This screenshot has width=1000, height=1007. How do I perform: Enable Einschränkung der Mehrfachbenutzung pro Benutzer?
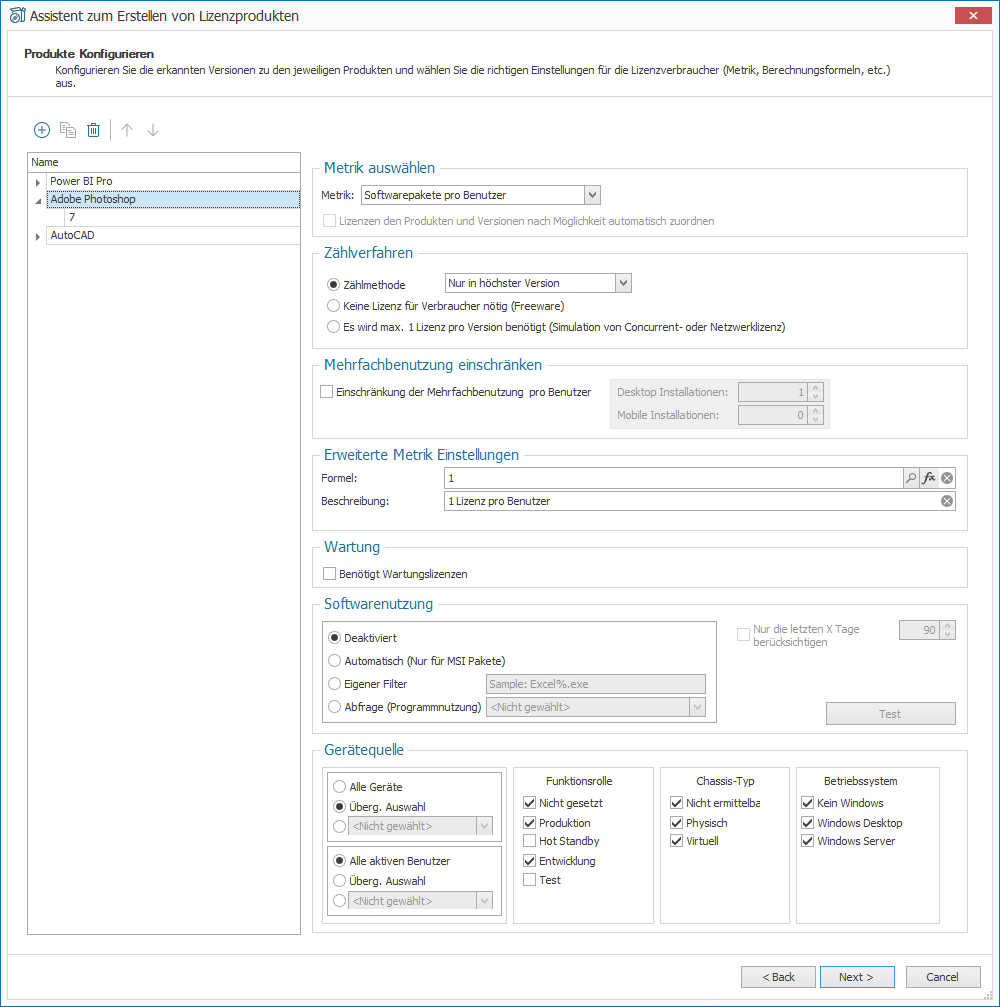click(x=326, y=392)
